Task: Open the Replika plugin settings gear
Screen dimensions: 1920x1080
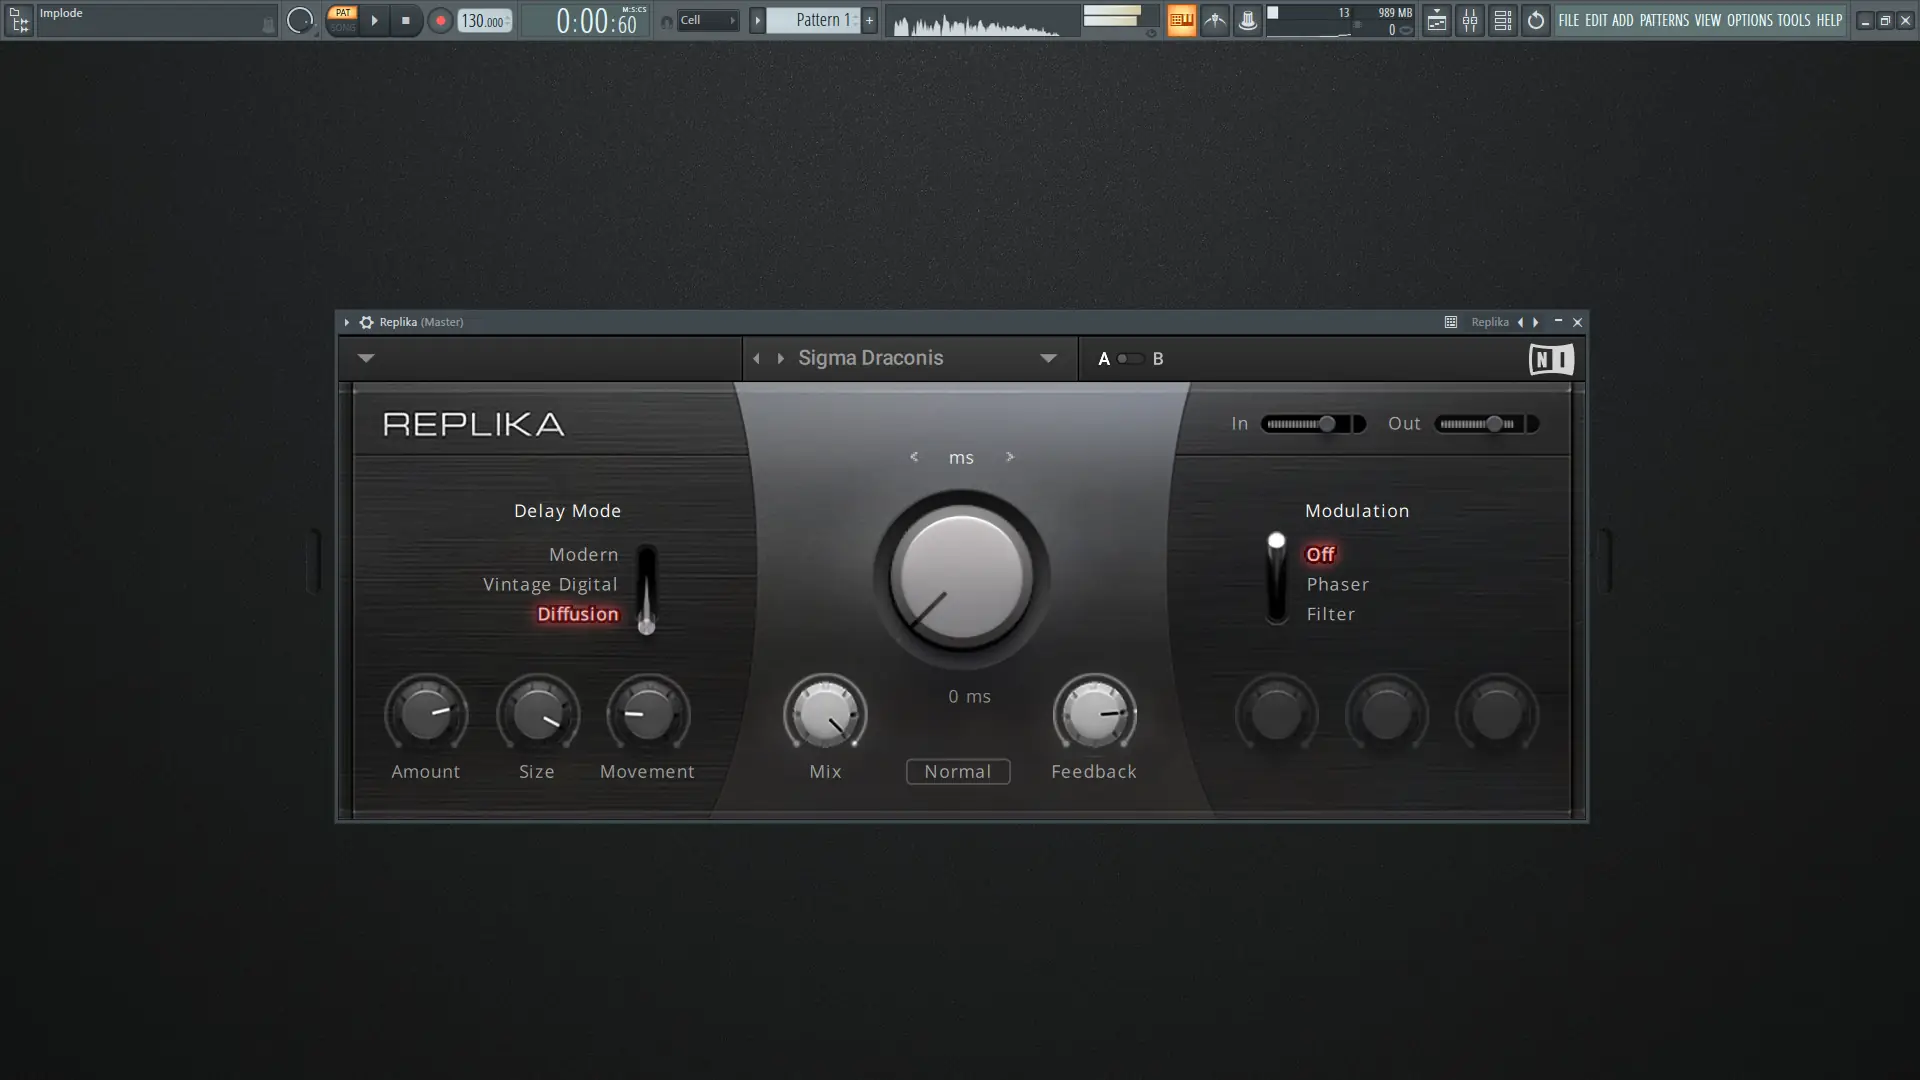Action: 366,322
